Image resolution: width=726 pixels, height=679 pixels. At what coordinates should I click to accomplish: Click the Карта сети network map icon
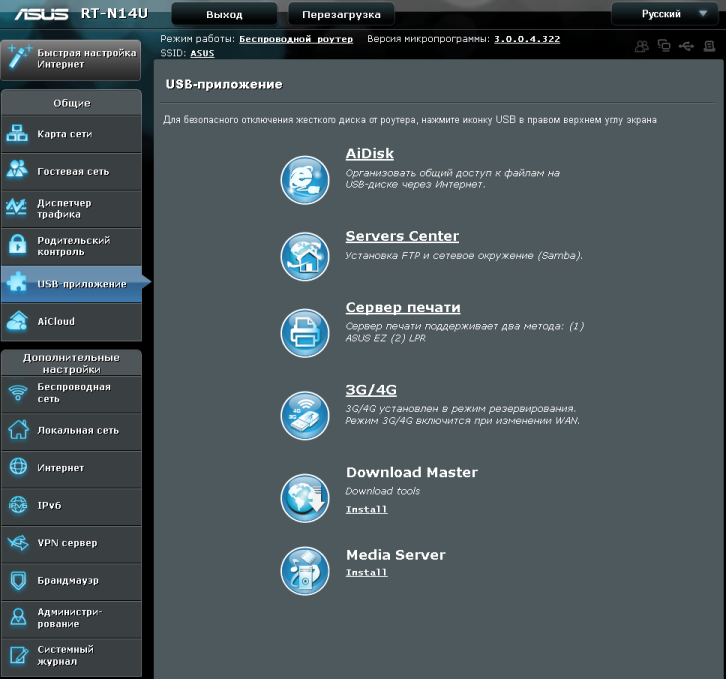[x=17, y=133]
